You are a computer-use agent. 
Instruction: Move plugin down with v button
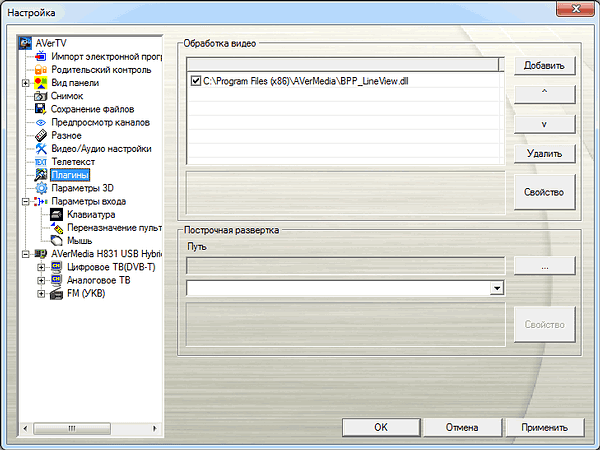coord(545,124)
